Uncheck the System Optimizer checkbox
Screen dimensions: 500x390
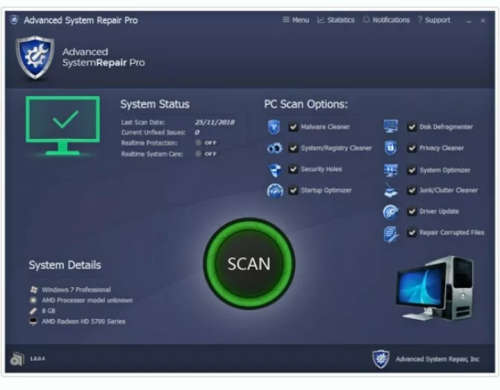(x=412, y=170)
